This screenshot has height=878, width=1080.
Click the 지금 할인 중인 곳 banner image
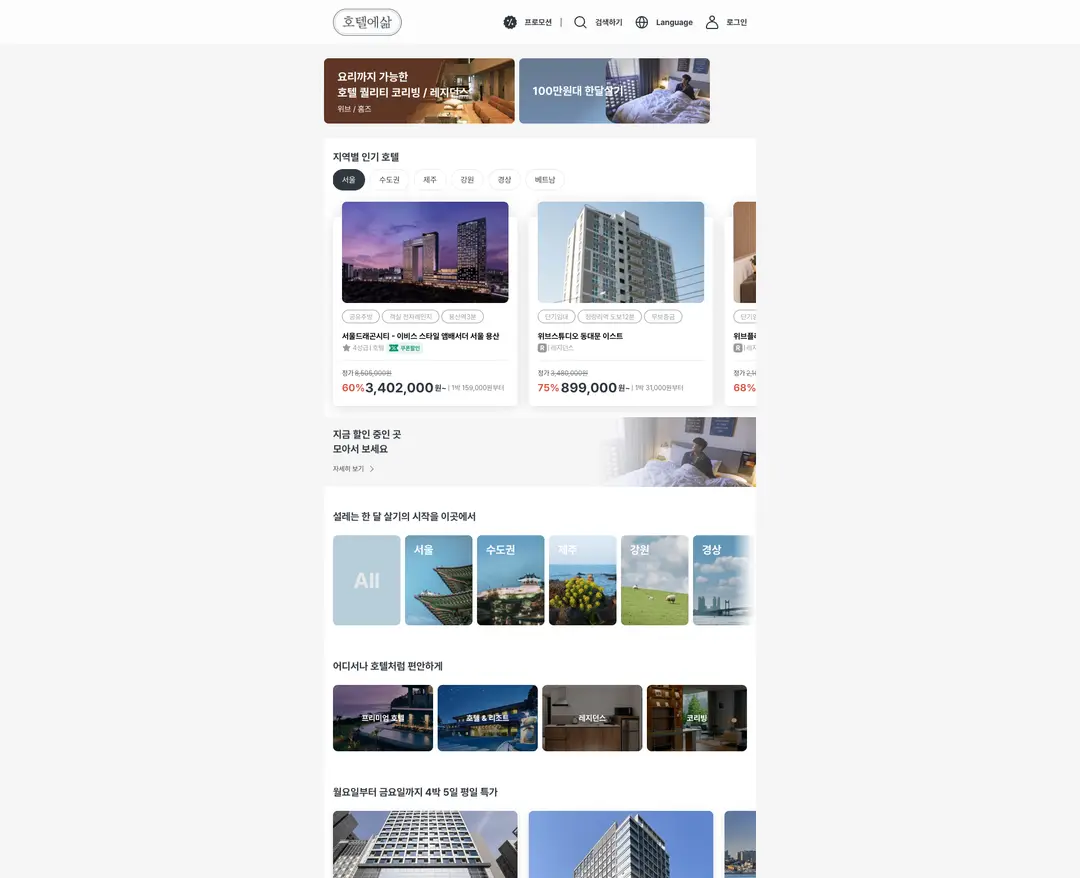(678, 452)
